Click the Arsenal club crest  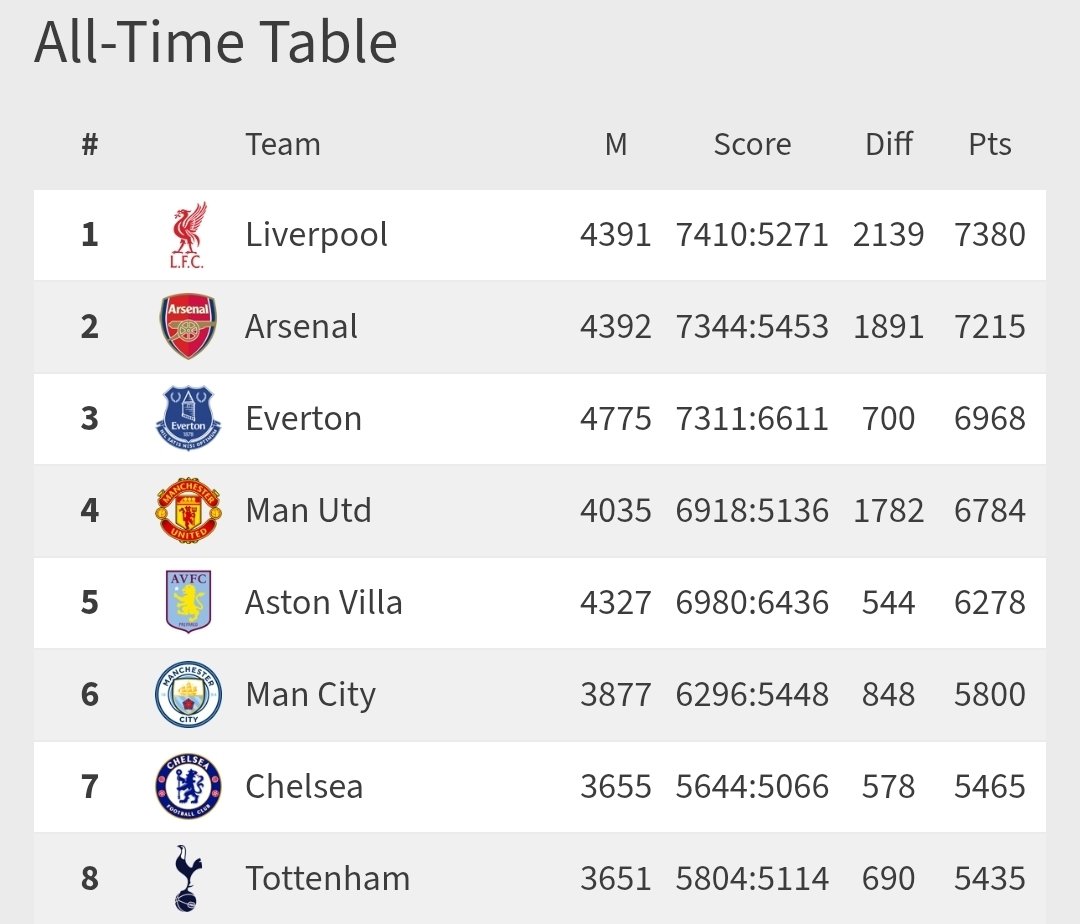point(188,327)
